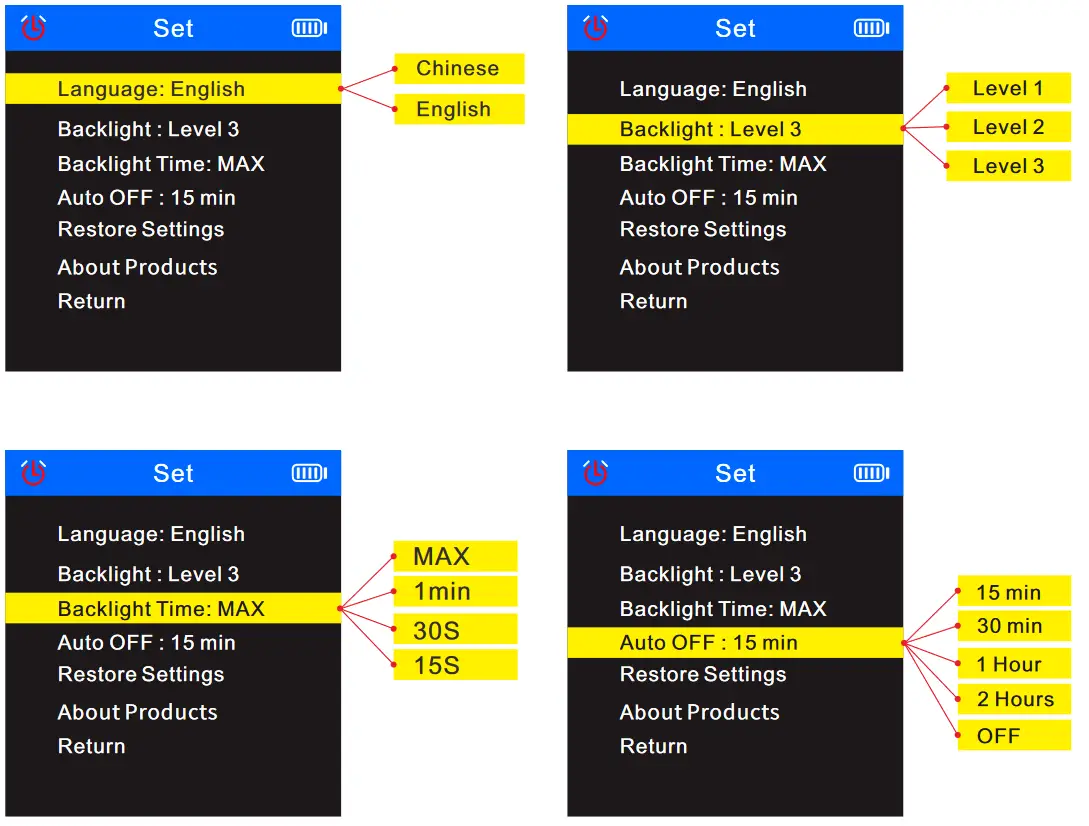Set auto off to 1 Hour option
1089x826 pixels.
[x=1014, y=664]
